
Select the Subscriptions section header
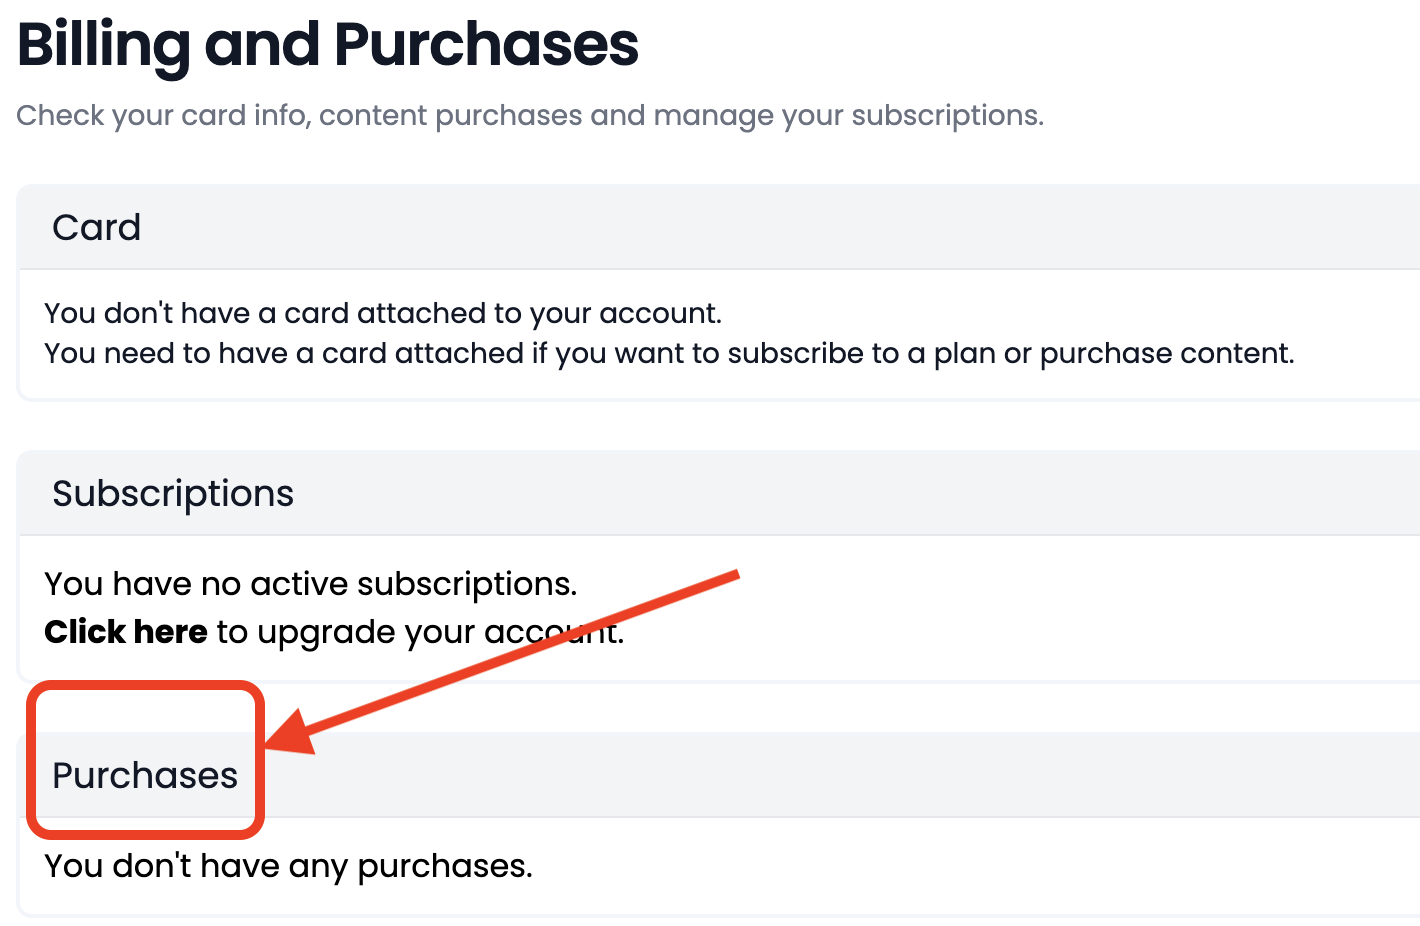pyautogui.click(x=172, y=492)
